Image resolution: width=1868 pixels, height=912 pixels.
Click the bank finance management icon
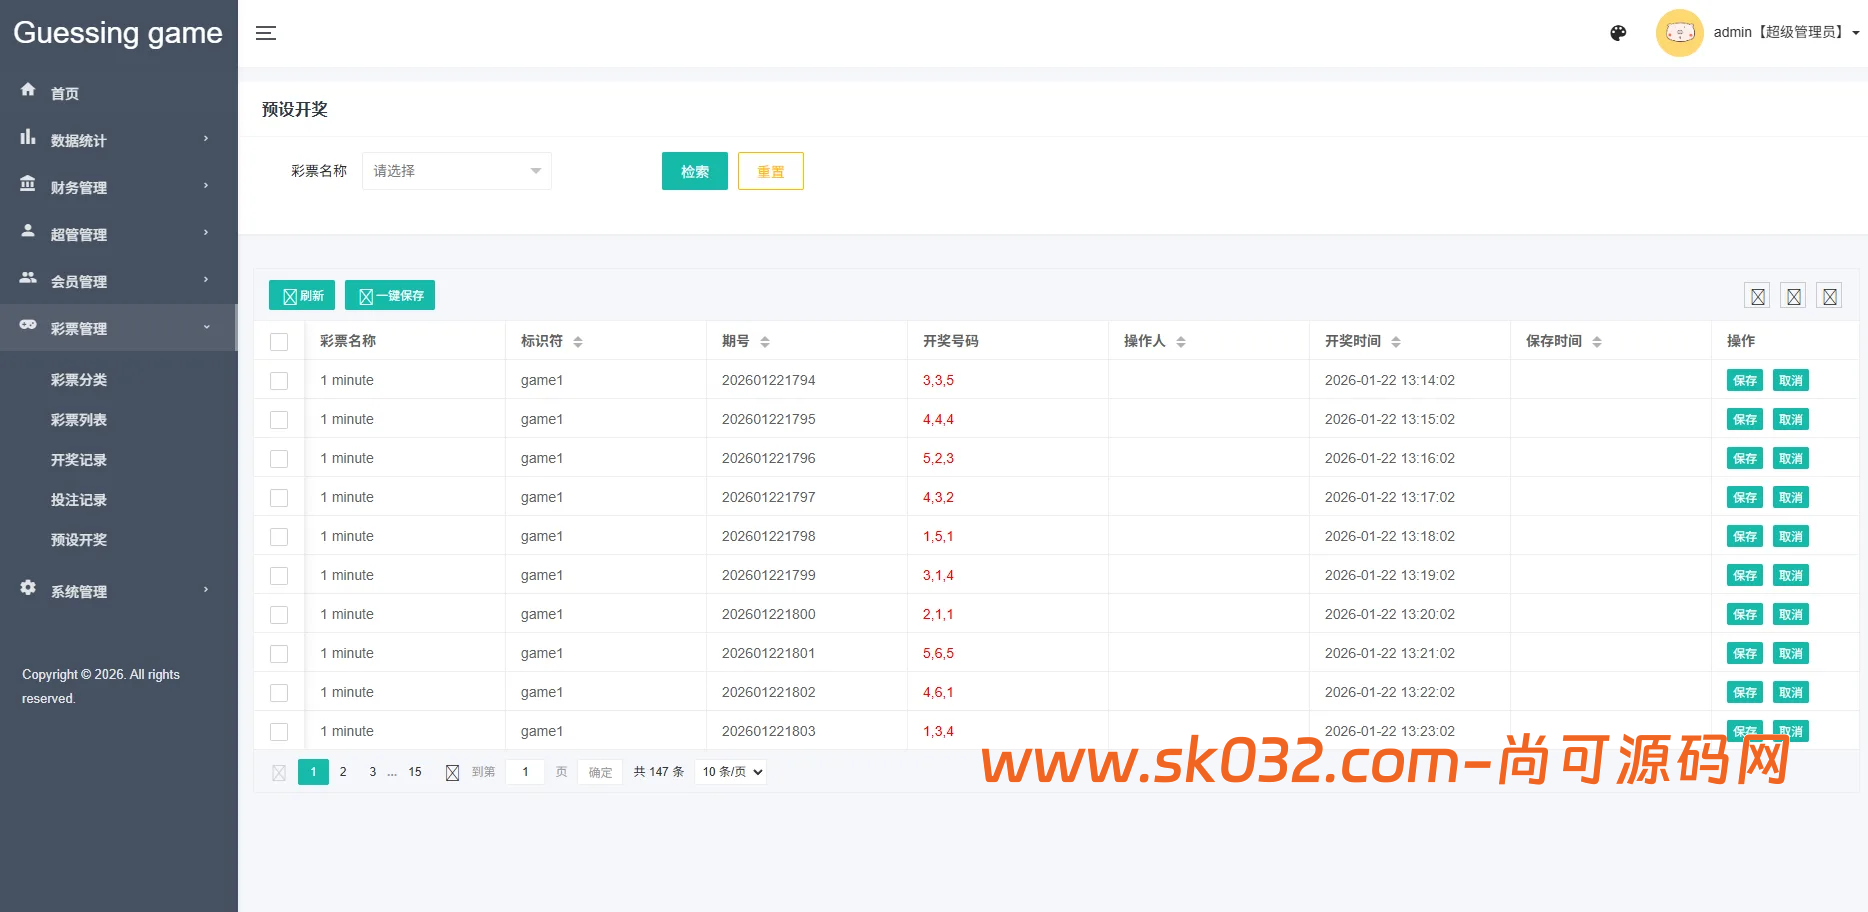[x=28, y=184]
